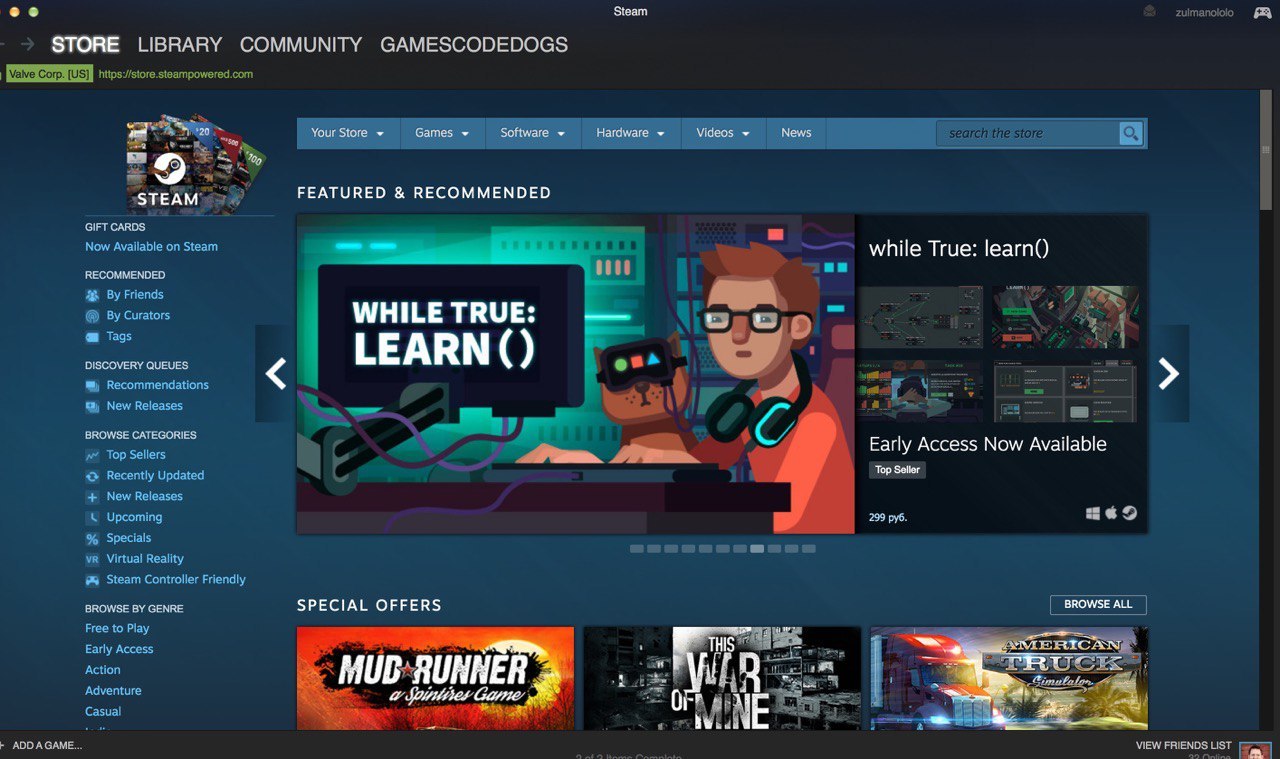Switch to the LIBRARY tab
This screenshot has width=1280, height=759.
point(179,44)
